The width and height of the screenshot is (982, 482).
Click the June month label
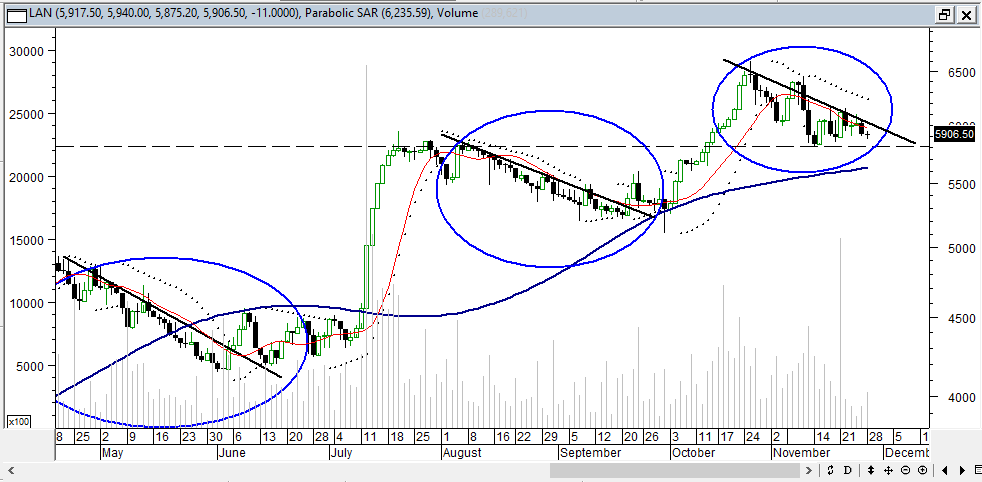click(231, 453)
